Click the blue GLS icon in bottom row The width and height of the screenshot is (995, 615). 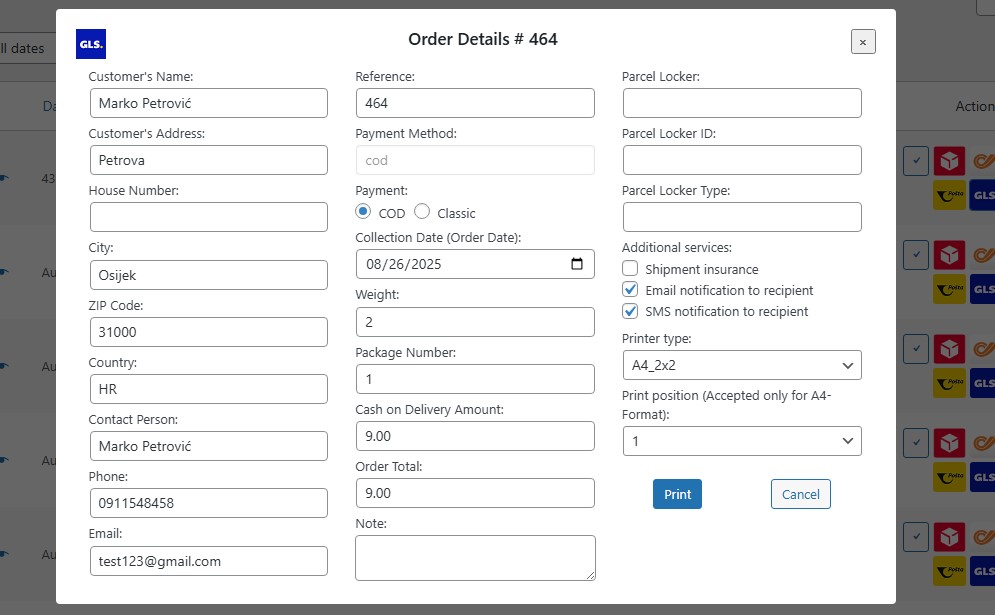[x=982, y=570]
